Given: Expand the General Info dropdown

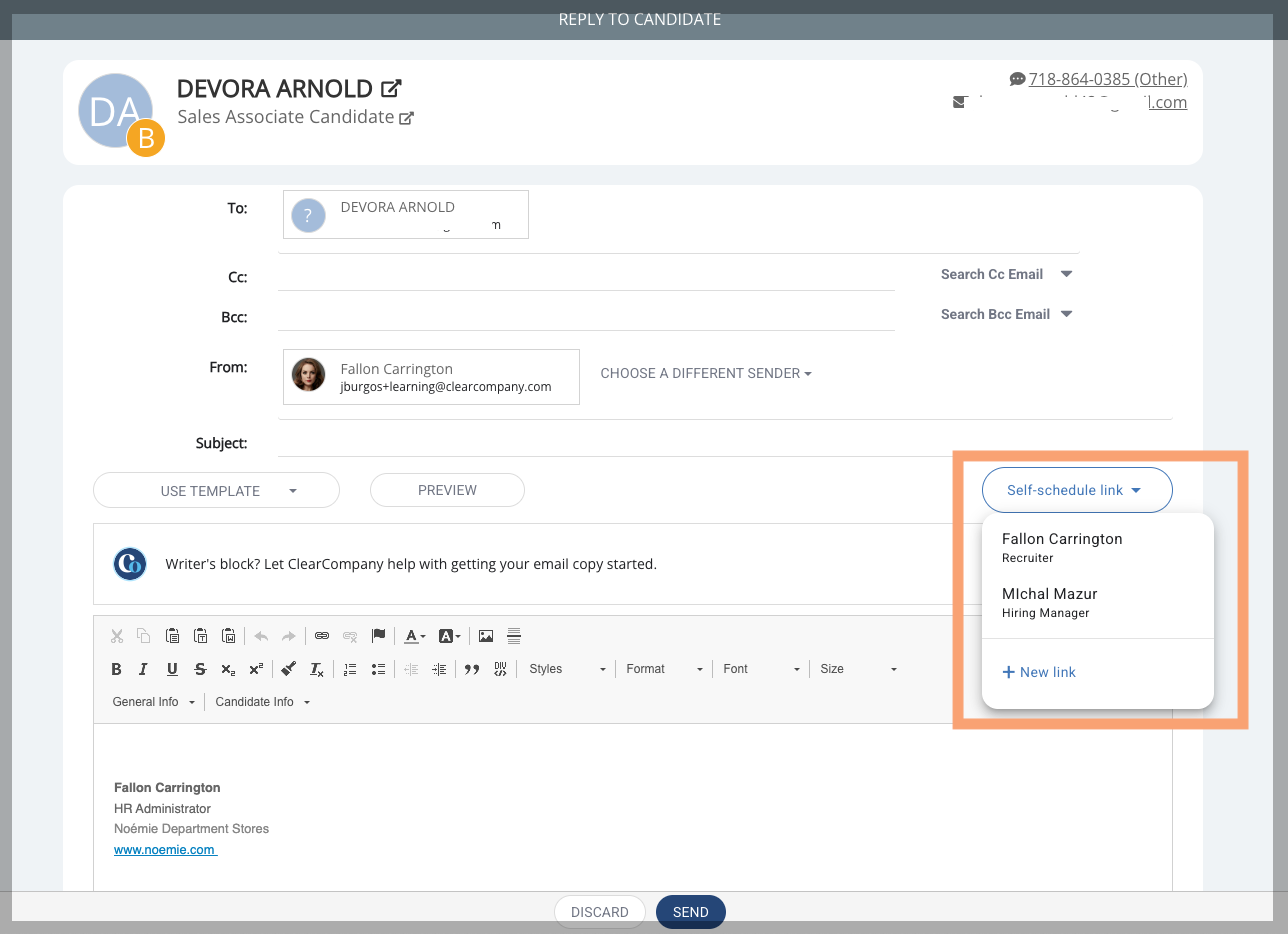Looking at the screenshot, I should [153, 702].
